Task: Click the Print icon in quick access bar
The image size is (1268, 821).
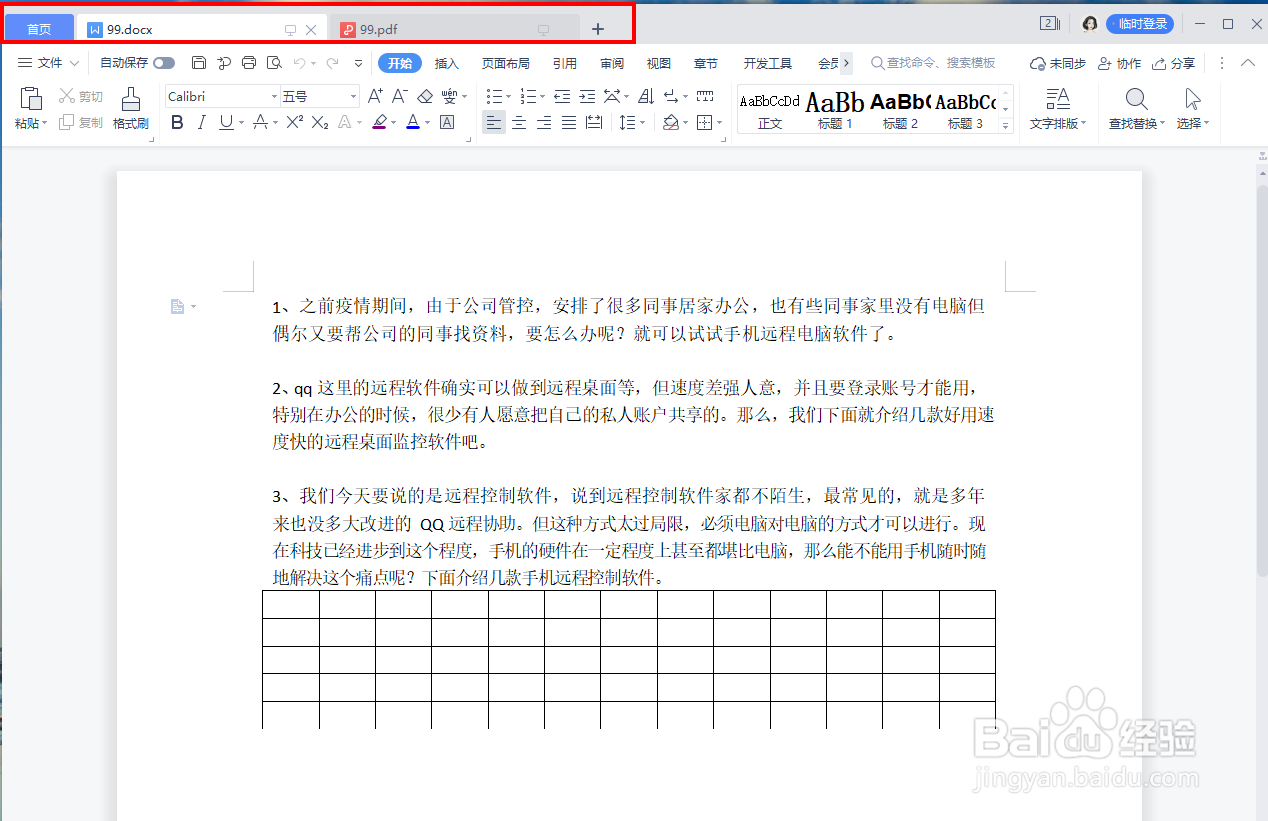Action: point(248,62)
